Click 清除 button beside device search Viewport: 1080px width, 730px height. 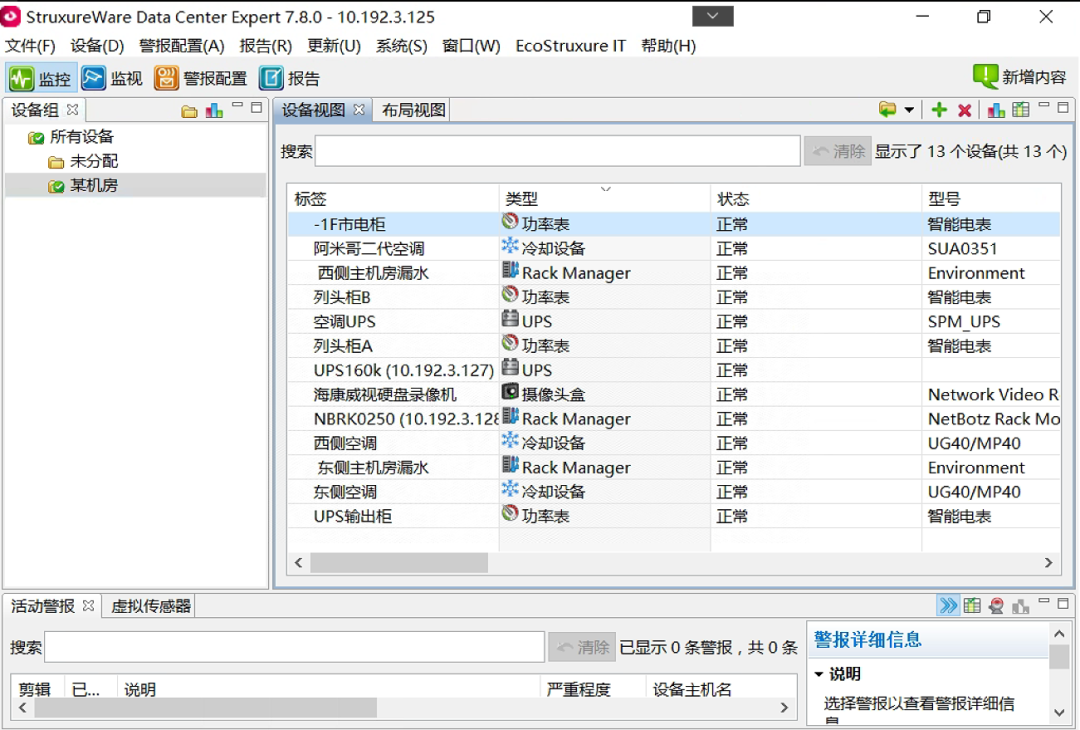click(838, 151)
